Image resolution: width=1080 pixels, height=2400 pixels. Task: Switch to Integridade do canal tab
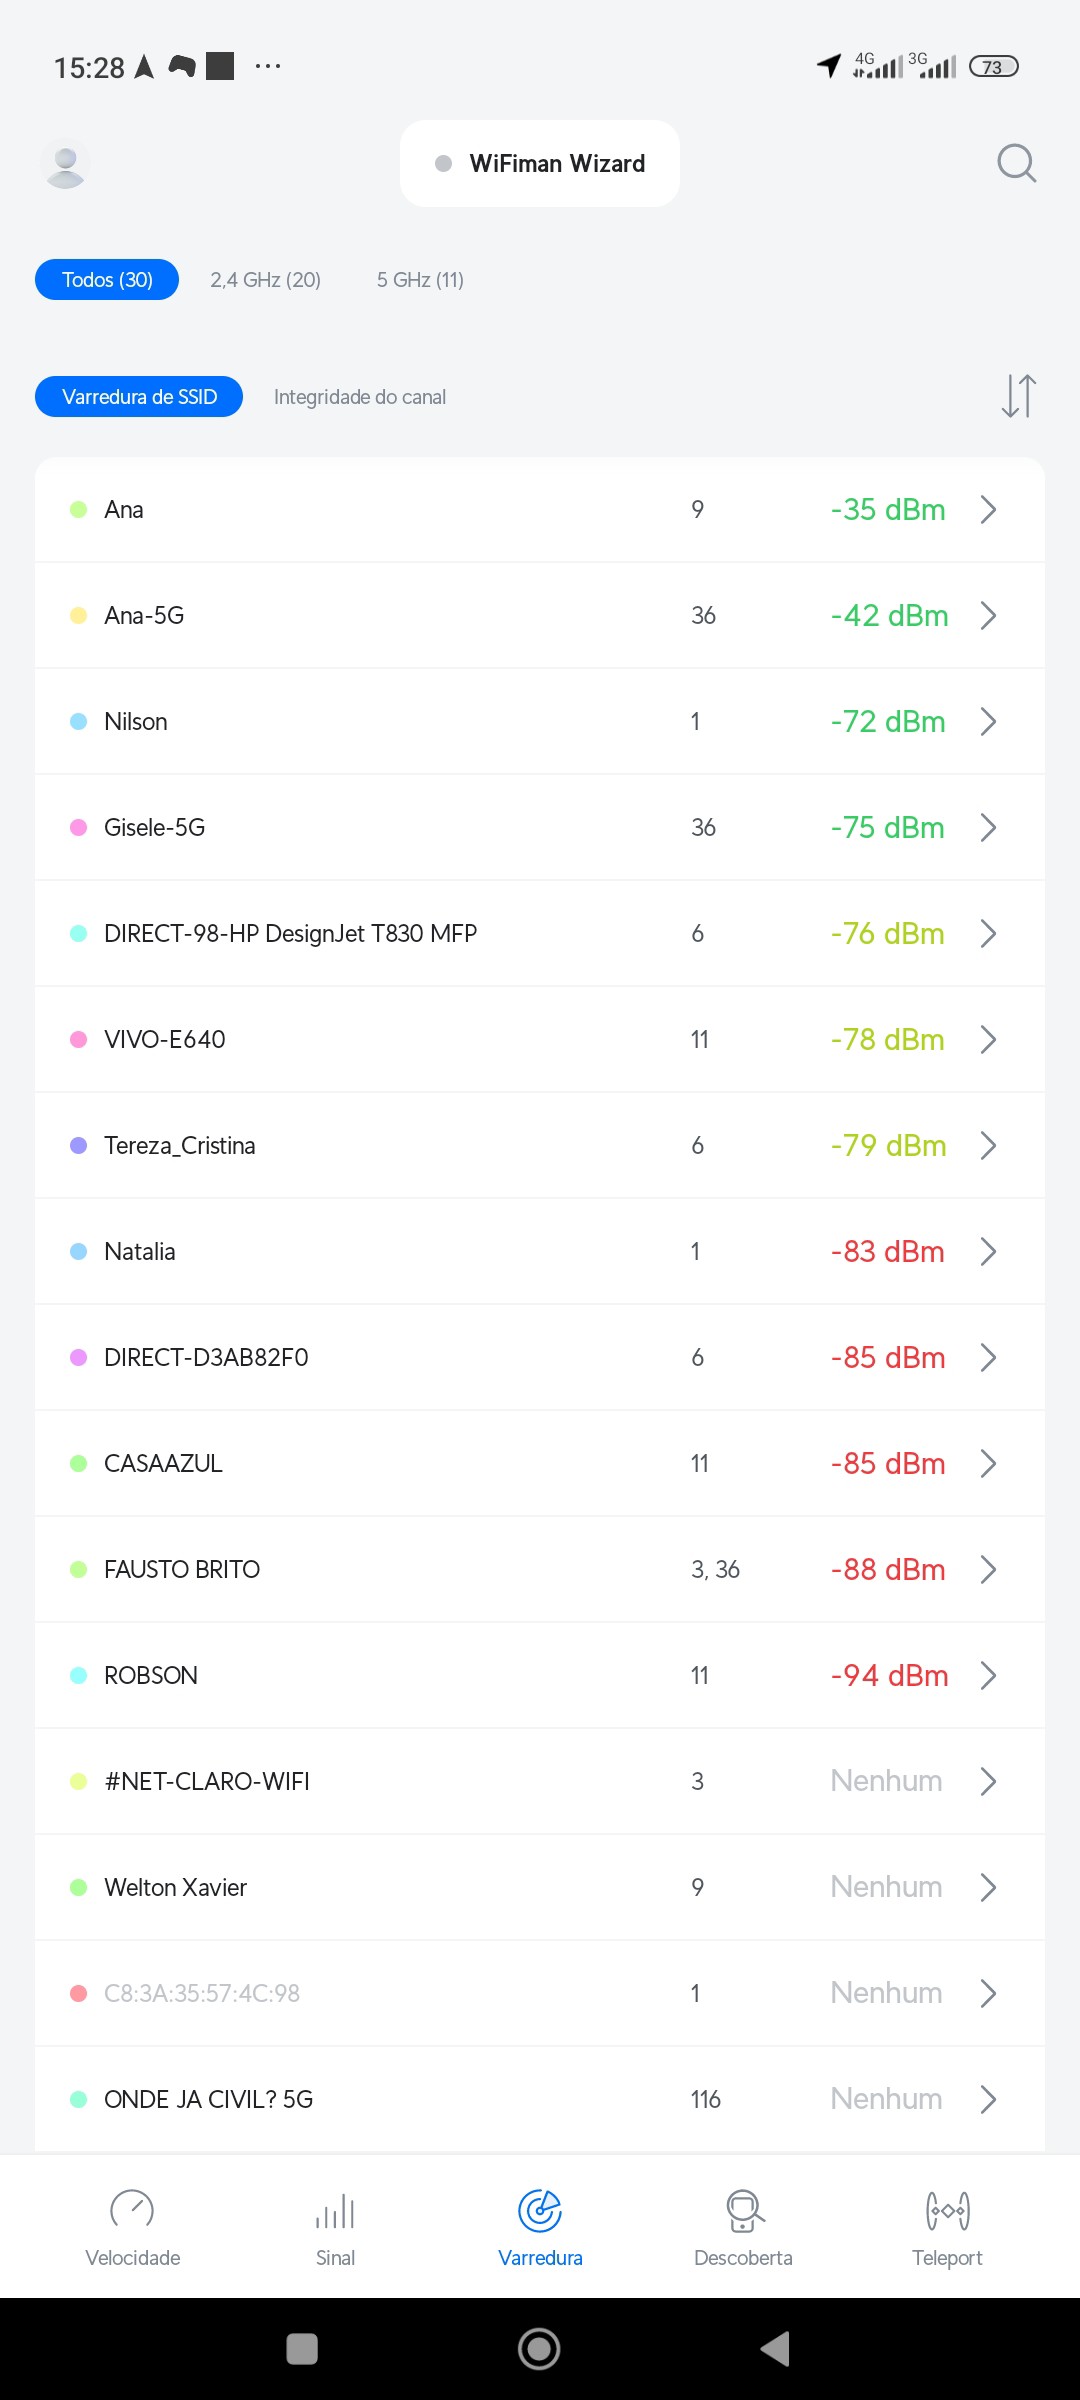pyautogui.click(x=360, y=397)
